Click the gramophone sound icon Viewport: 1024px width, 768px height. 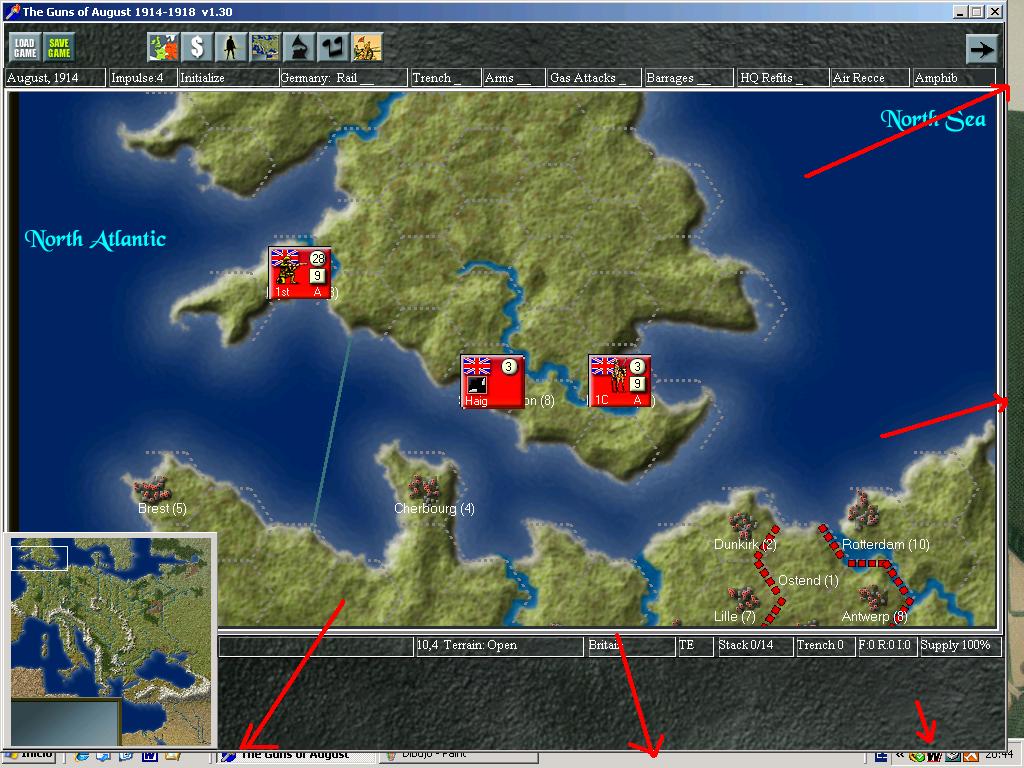[299, 47]
